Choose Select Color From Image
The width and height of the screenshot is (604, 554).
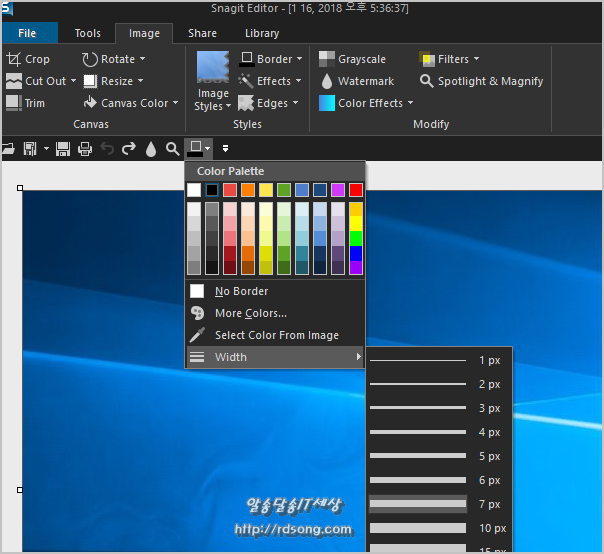(275, 335)
